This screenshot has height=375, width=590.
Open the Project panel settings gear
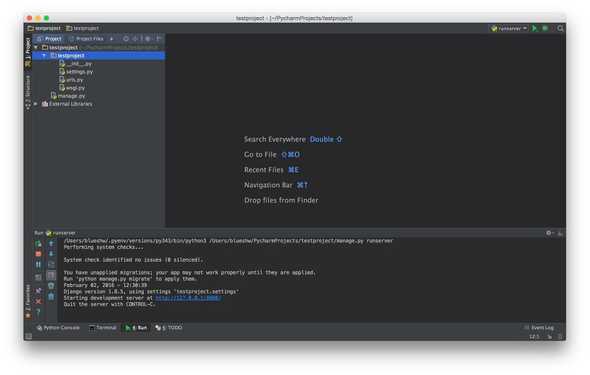[x=148, y=39]
